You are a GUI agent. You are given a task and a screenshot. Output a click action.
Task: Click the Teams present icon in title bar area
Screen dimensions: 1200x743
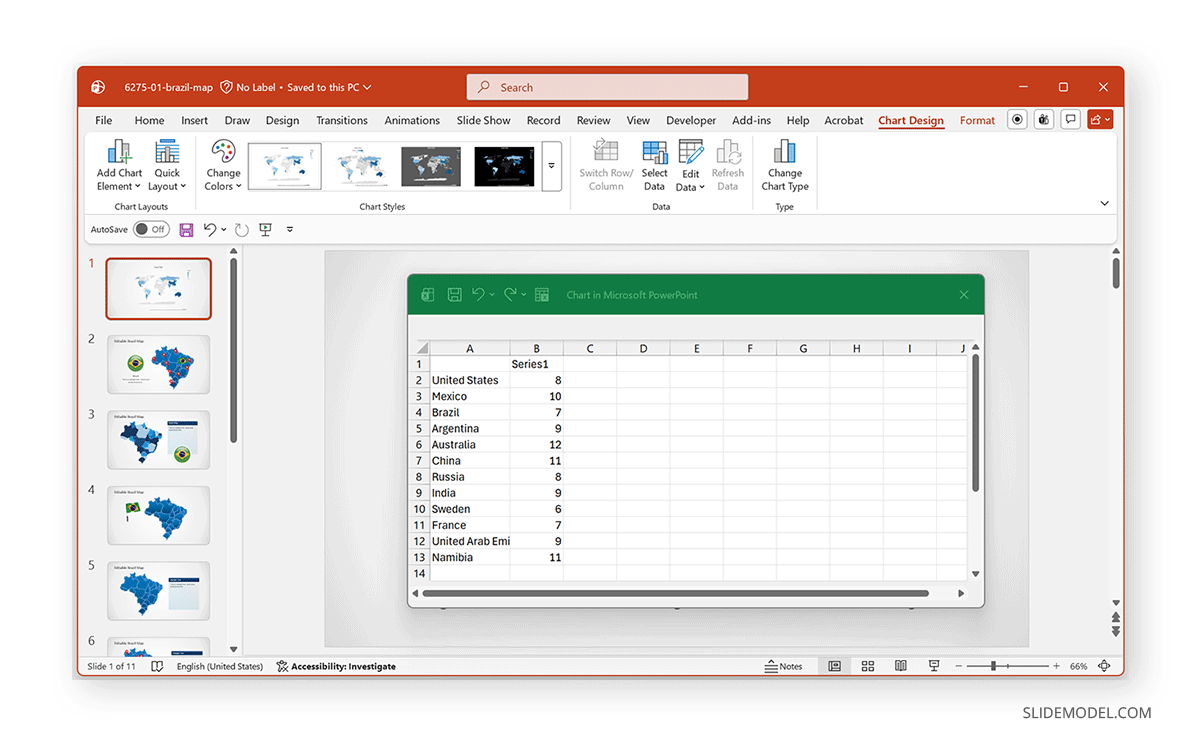[1044, 120]
